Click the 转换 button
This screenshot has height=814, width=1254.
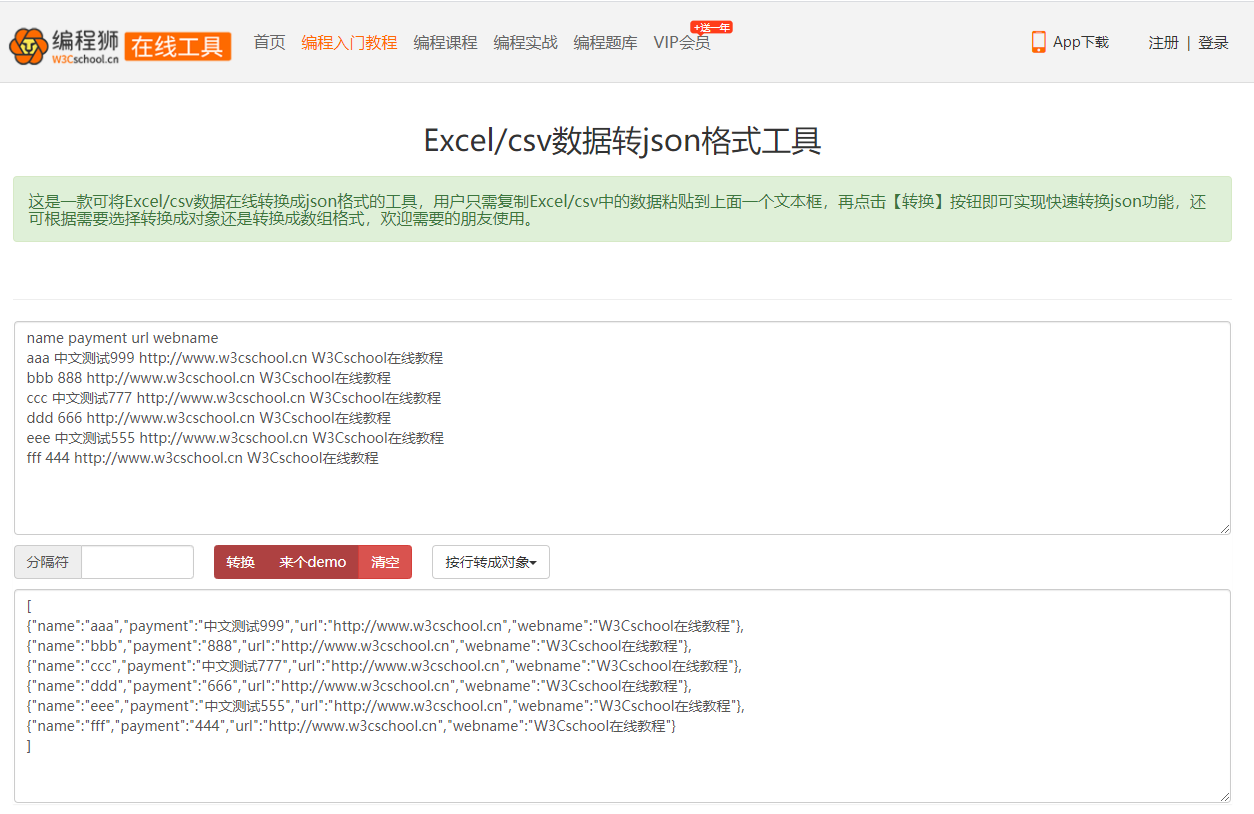(x=240, y=562)
